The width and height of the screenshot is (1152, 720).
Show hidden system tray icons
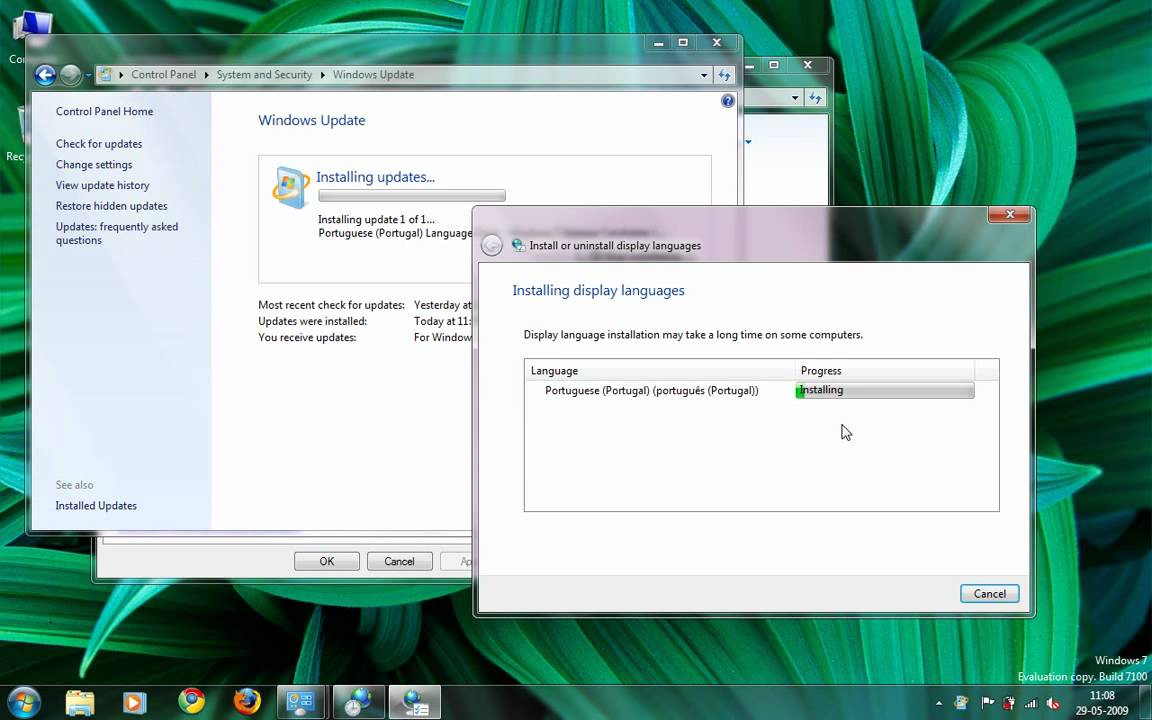938,703
